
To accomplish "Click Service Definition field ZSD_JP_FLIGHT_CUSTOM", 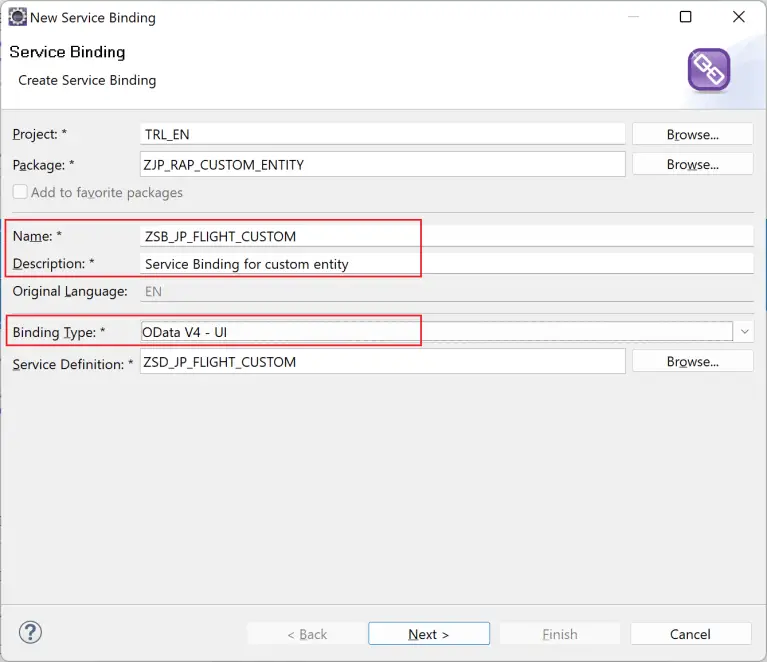I will point(383,362).
